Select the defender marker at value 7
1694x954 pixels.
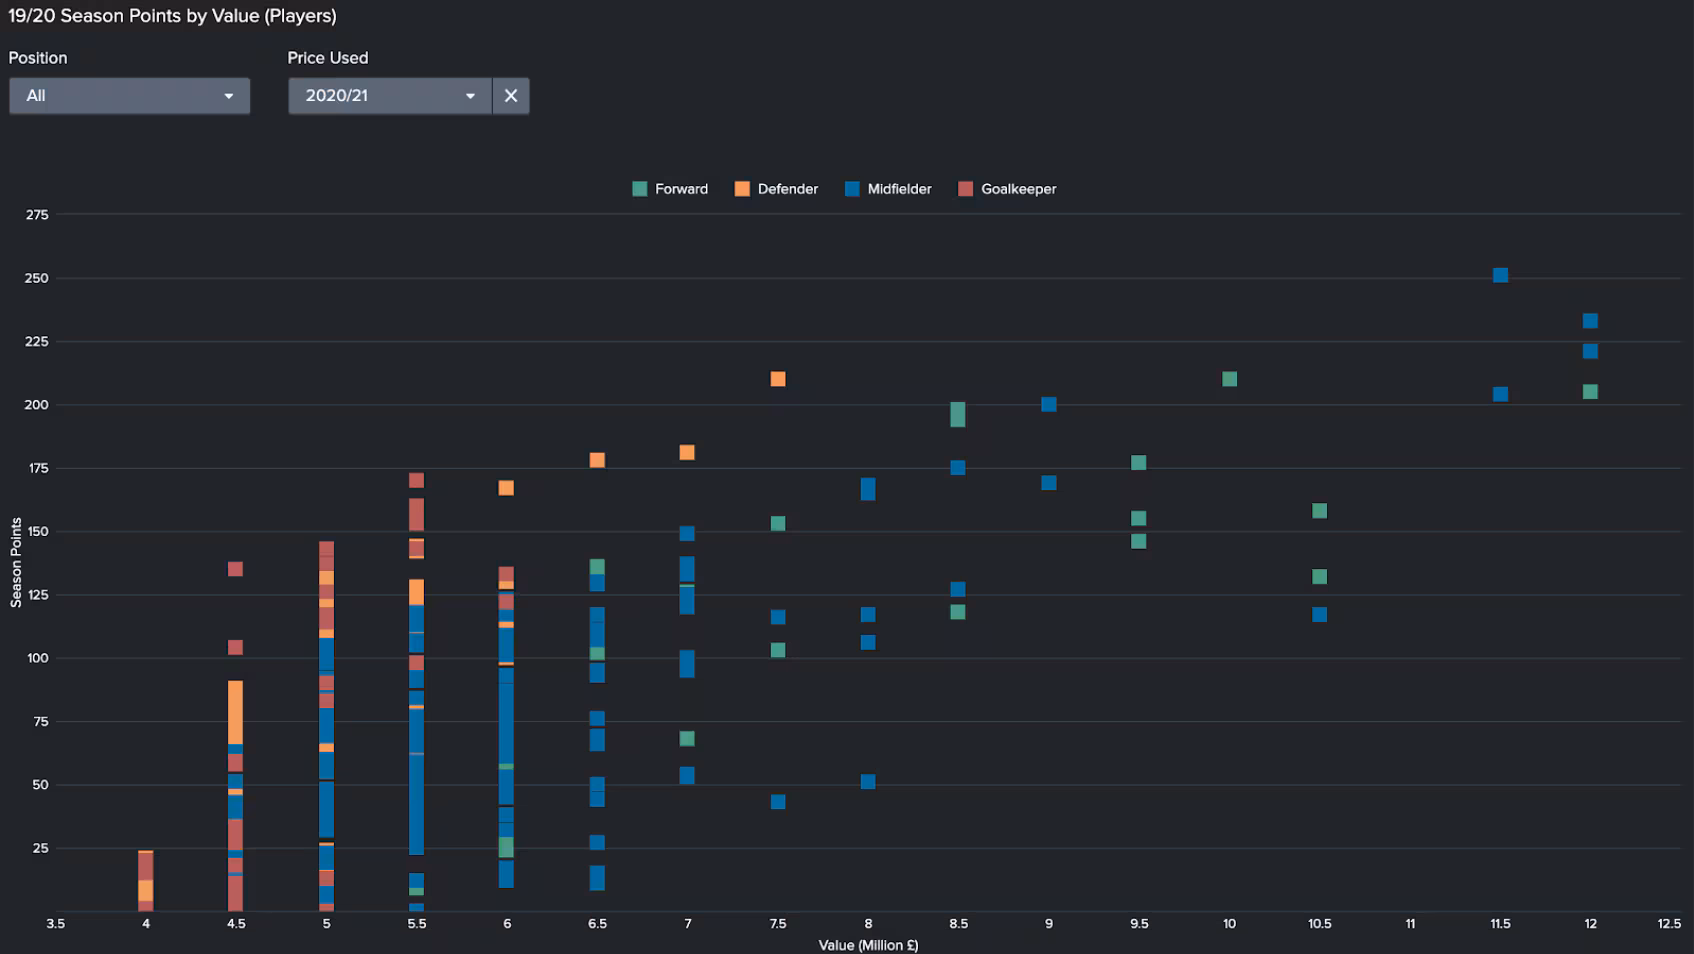(687, 452)
